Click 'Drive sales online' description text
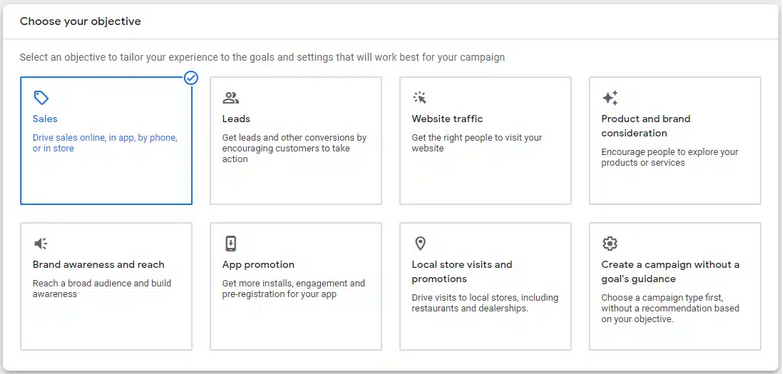The height and width of the screenshot is (374, 783). pyautogui.click(x=105, y=143)
